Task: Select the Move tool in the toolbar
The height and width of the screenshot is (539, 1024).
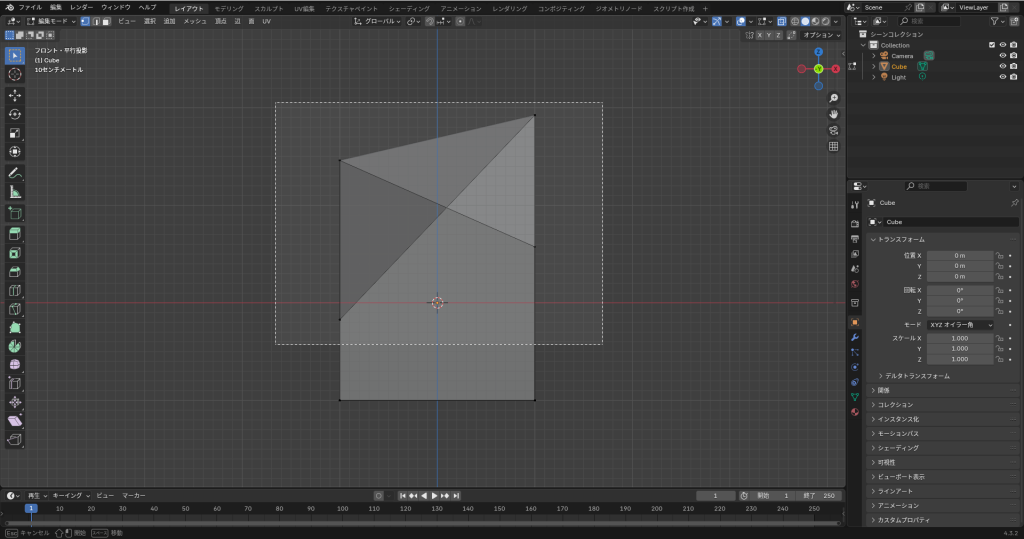Action: (15, 95)
